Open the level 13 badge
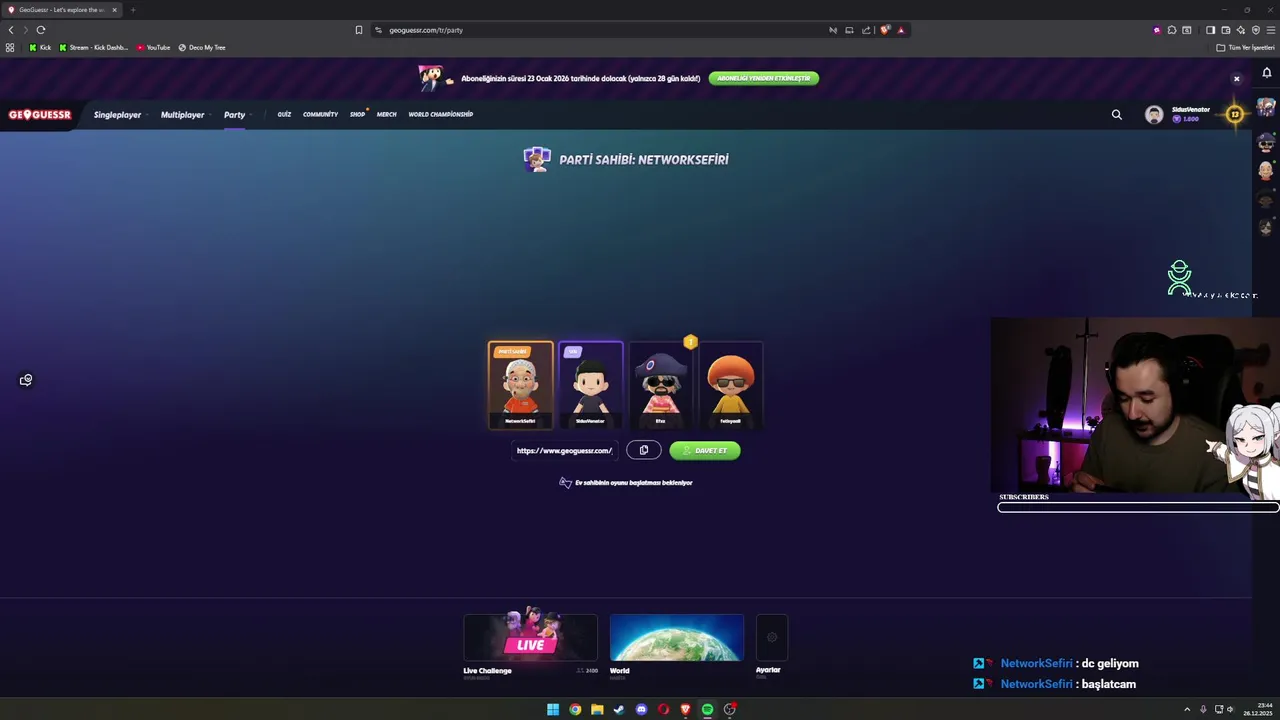This screenshot has width=1280, height=720. tap(1235, 114)
